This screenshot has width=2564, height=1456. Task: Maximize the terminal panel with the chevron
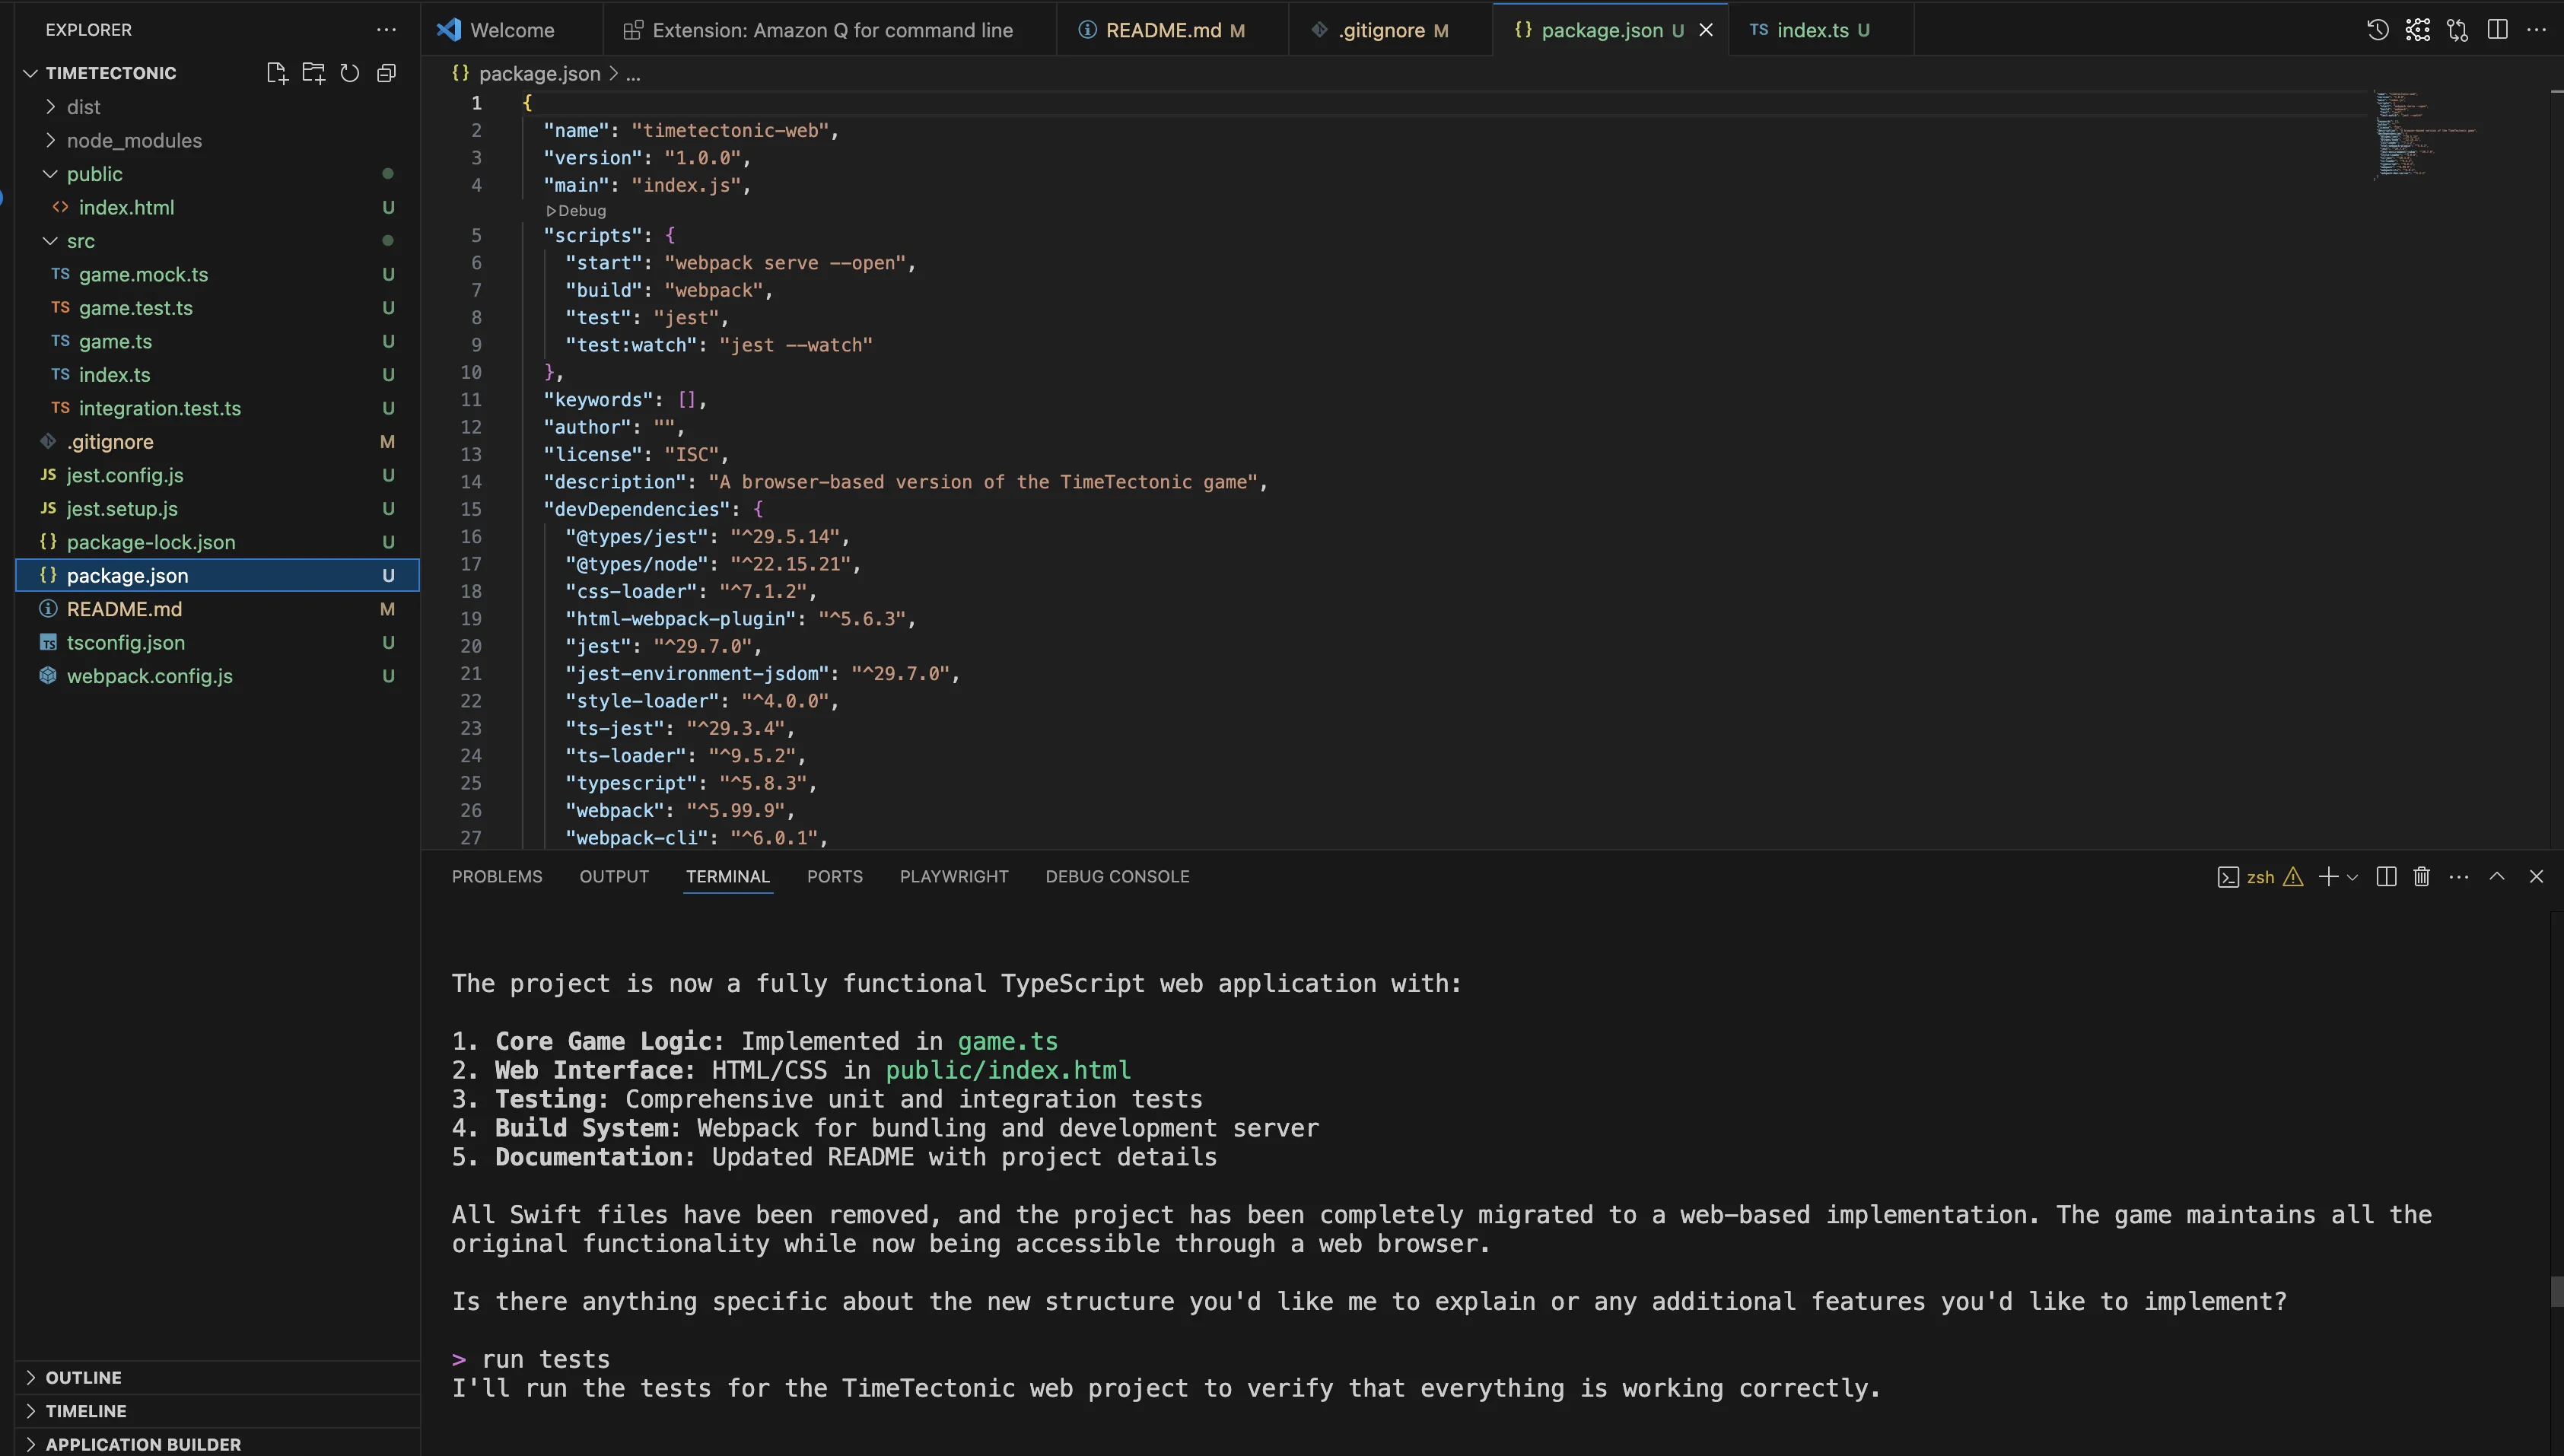point(2497,877)
